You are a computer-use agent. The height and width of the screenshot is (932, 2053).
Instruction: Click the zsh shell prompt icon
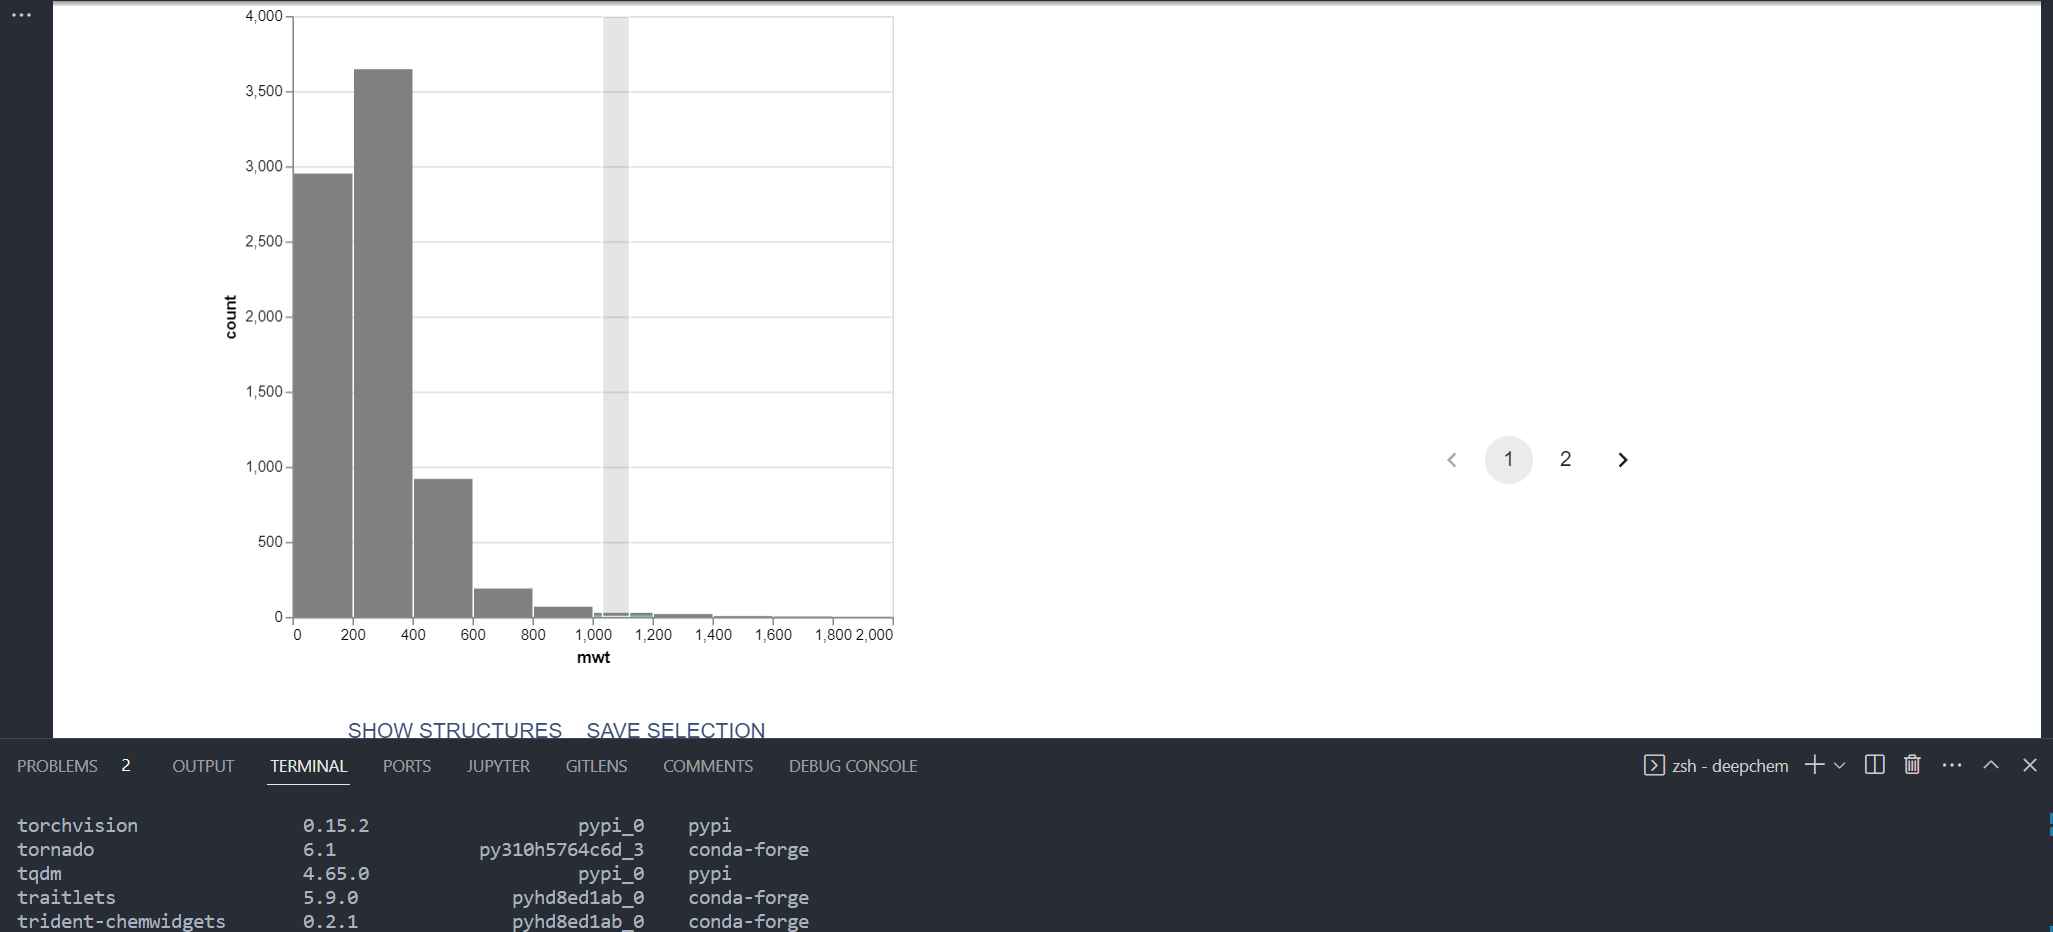[x=1653, y=765]
